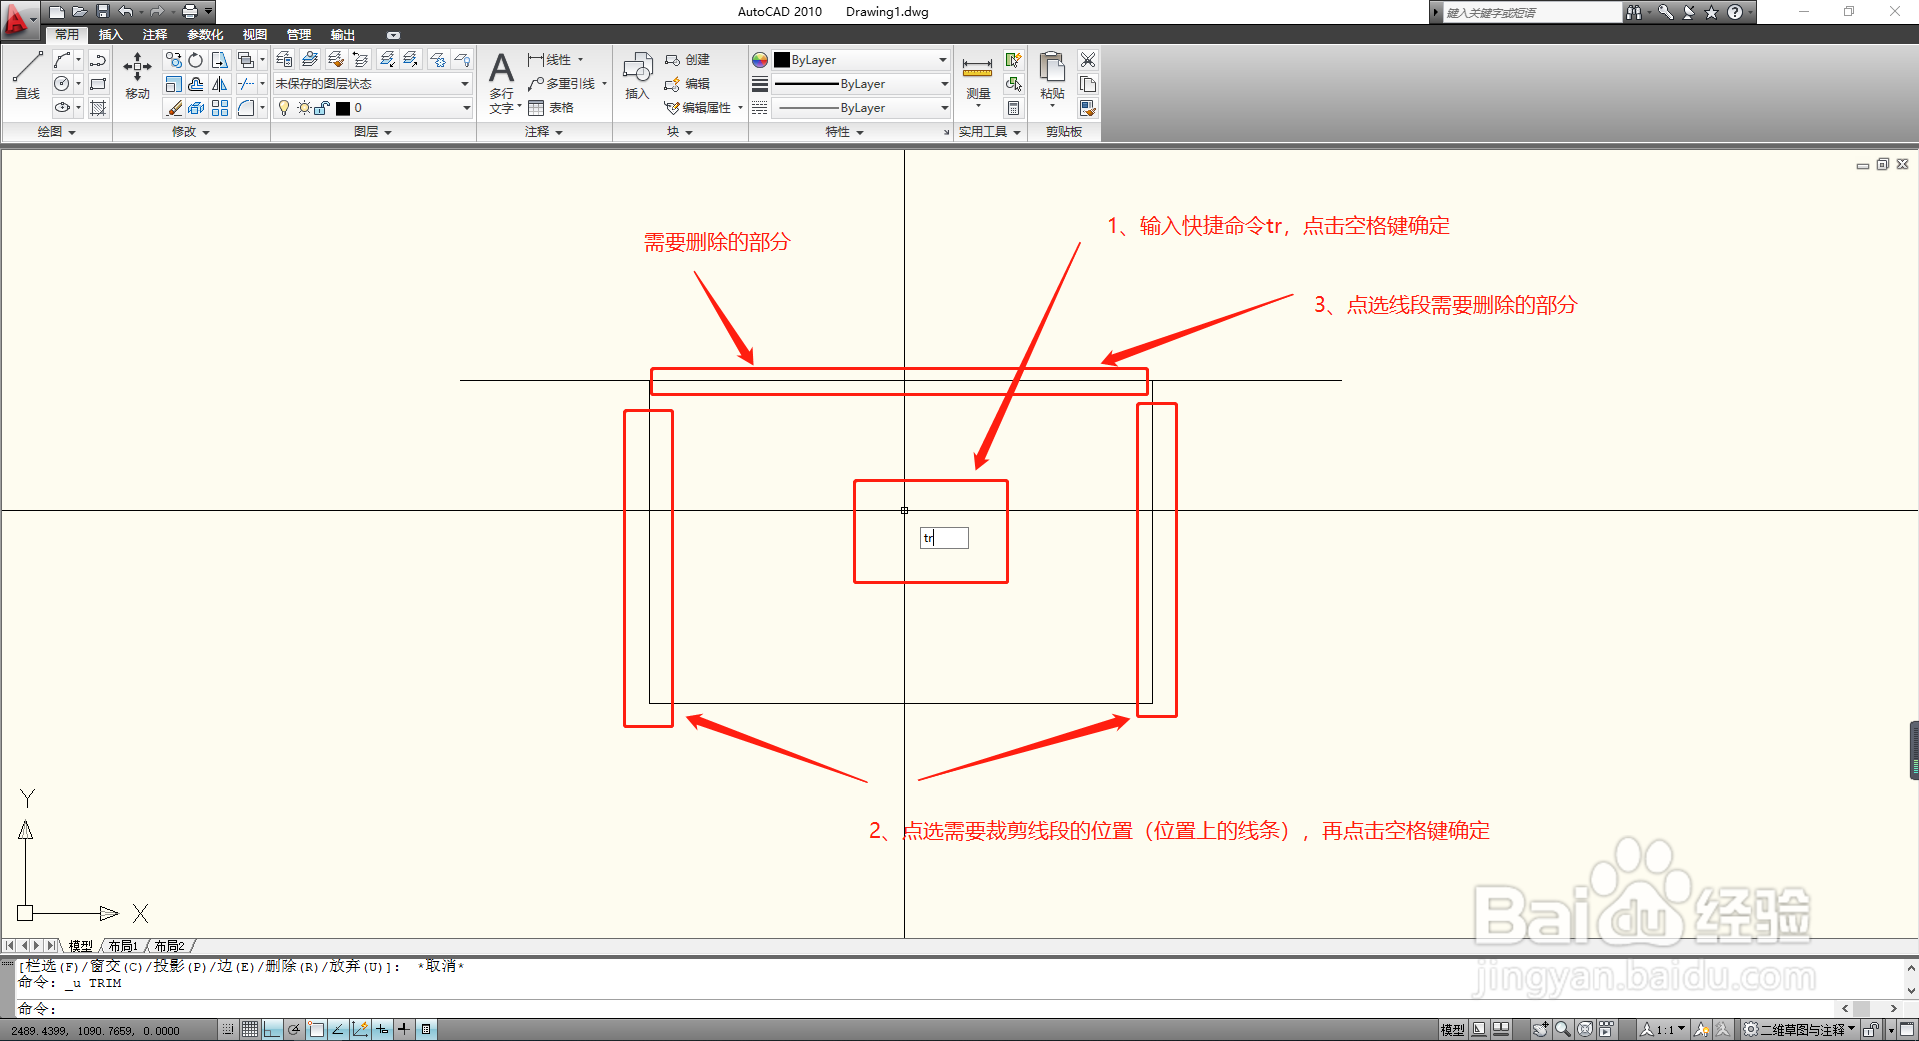Click the Cut scissors icon
This screenshot has height=1041, width=1919.
[x=1088, y=60]
